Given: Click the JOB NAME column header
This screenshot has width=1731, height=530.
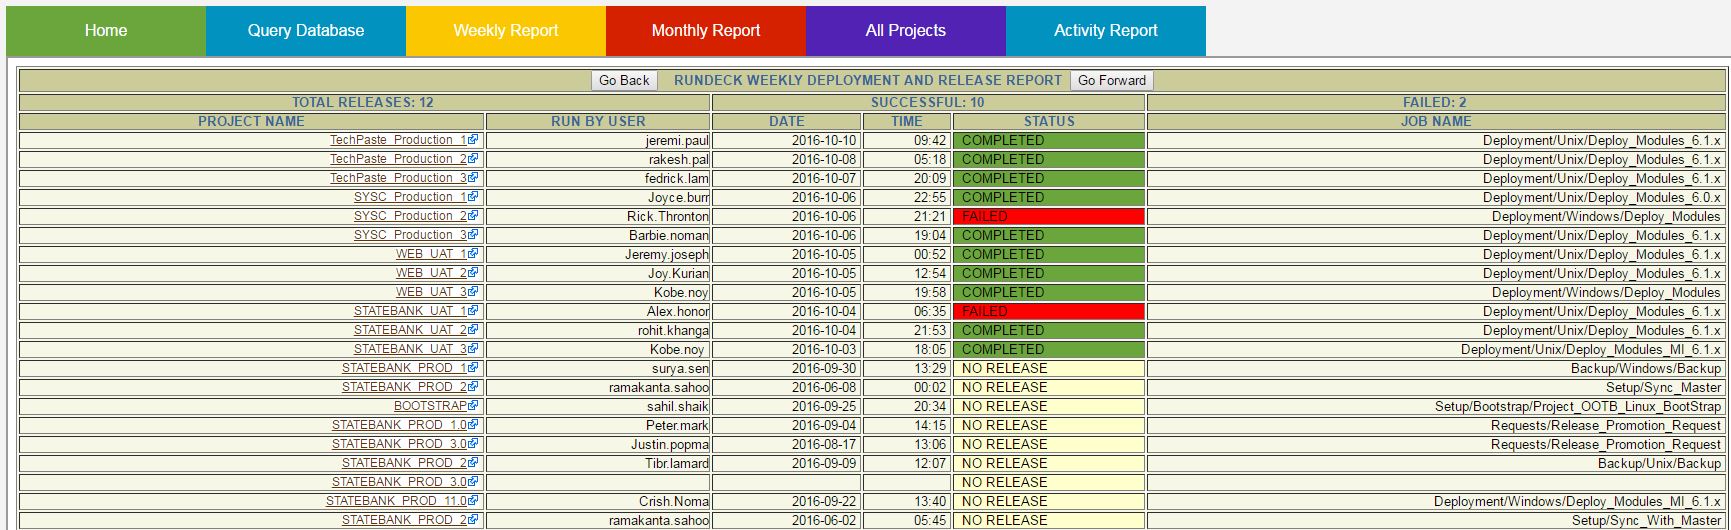Looking at the screenshot, I should click(1436, 121).
